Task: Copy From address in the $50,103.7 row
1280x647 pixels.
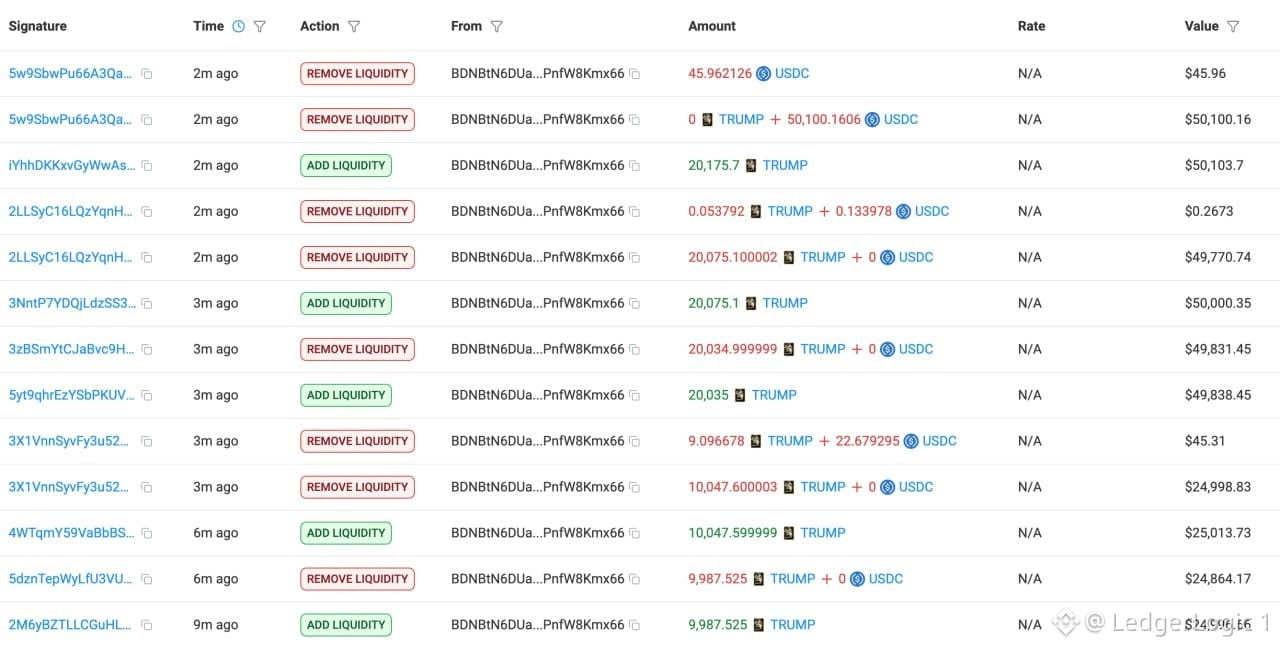Action: click(635, 166)
